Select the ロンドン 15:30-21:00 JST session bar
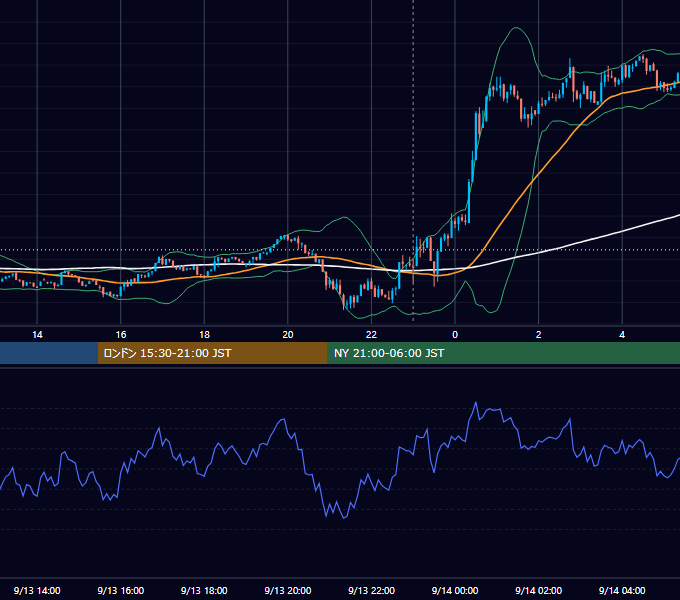 (x=212, y=353)
